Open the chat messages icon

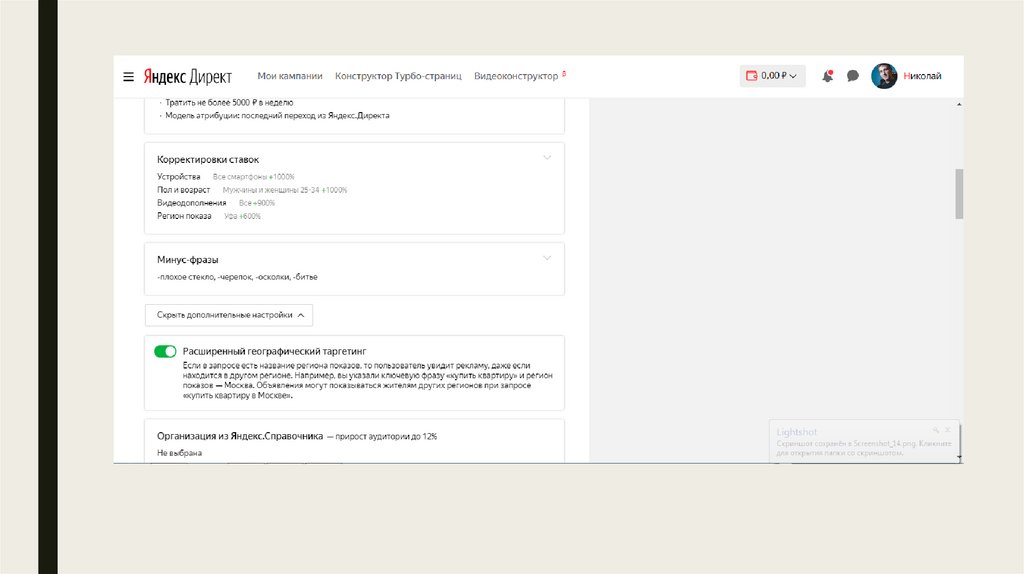852,76
